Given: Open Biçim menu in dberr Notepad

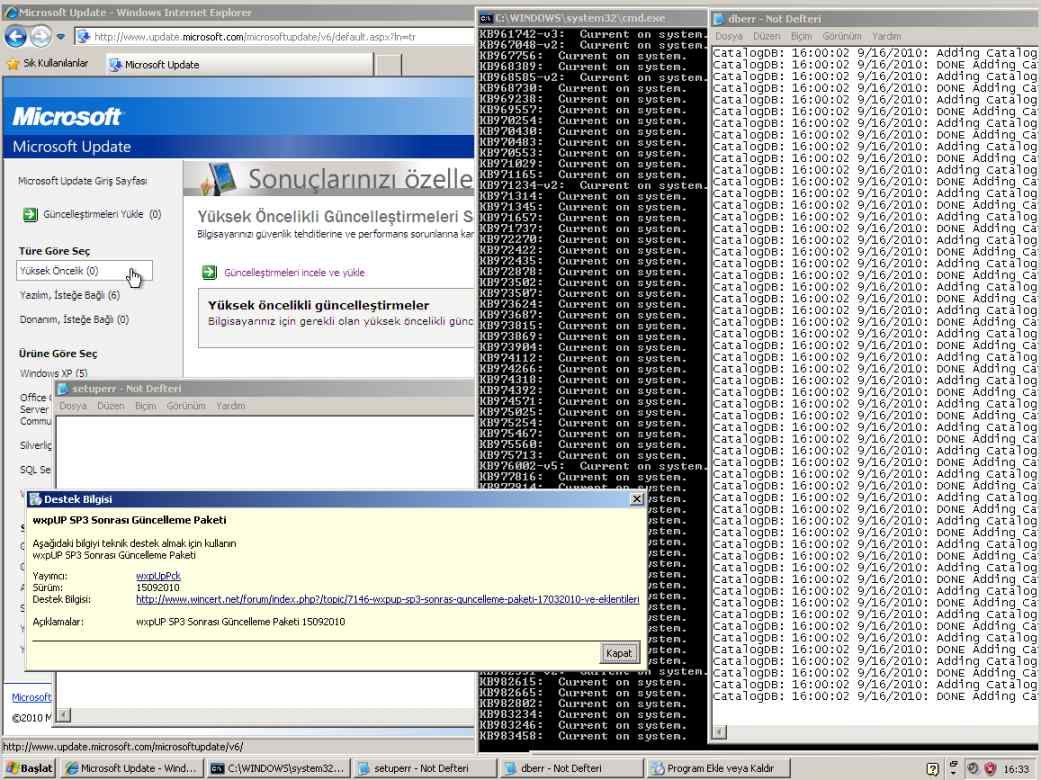Looking at the screenshot, I should (x=802, y=36).
